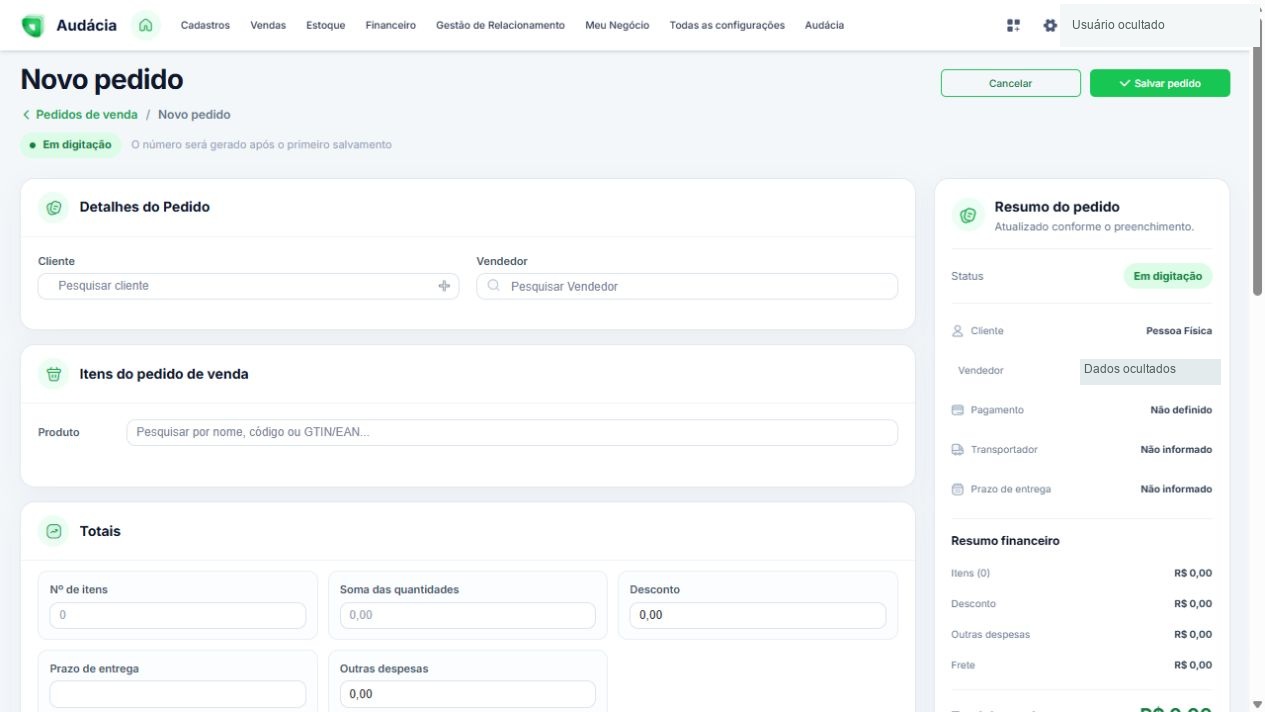
Task: Click the Nº de itens field
Action: pos(178,615)
